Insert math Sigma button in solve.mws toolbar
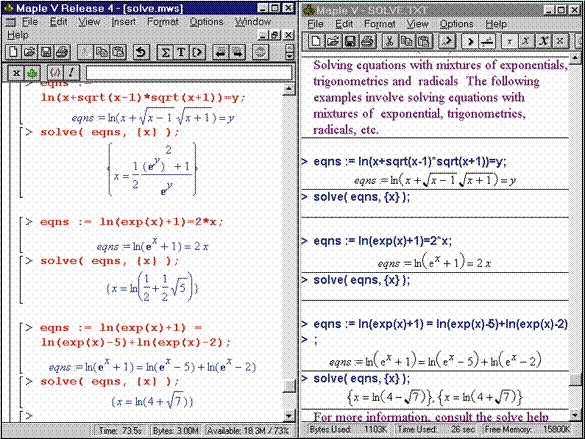585x439 pixels. [165, 52]
